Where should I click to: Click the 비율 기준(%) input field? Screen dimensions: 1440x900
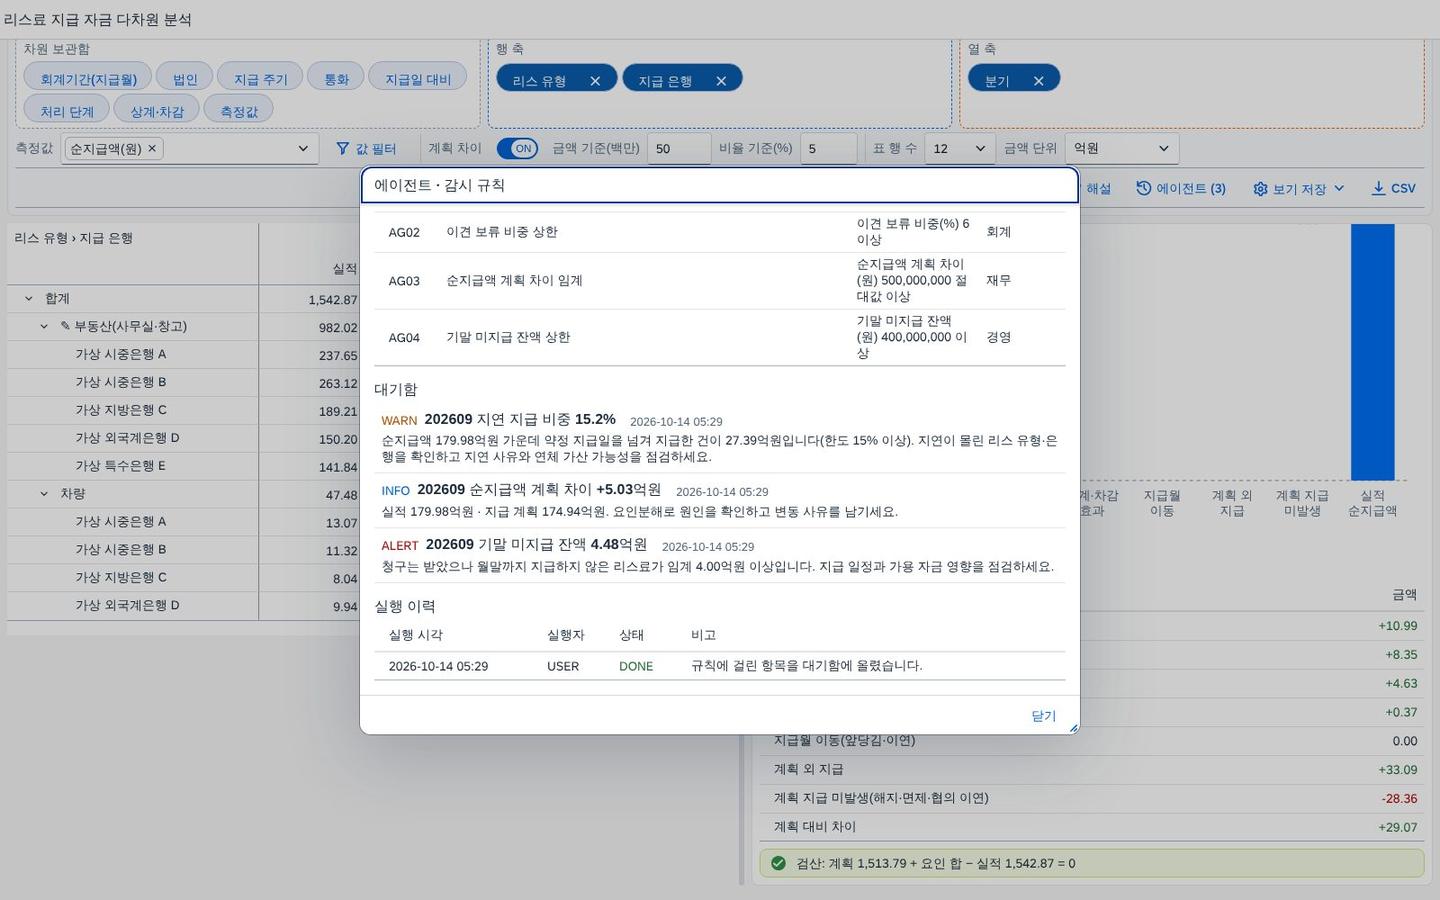click(828, 148)
